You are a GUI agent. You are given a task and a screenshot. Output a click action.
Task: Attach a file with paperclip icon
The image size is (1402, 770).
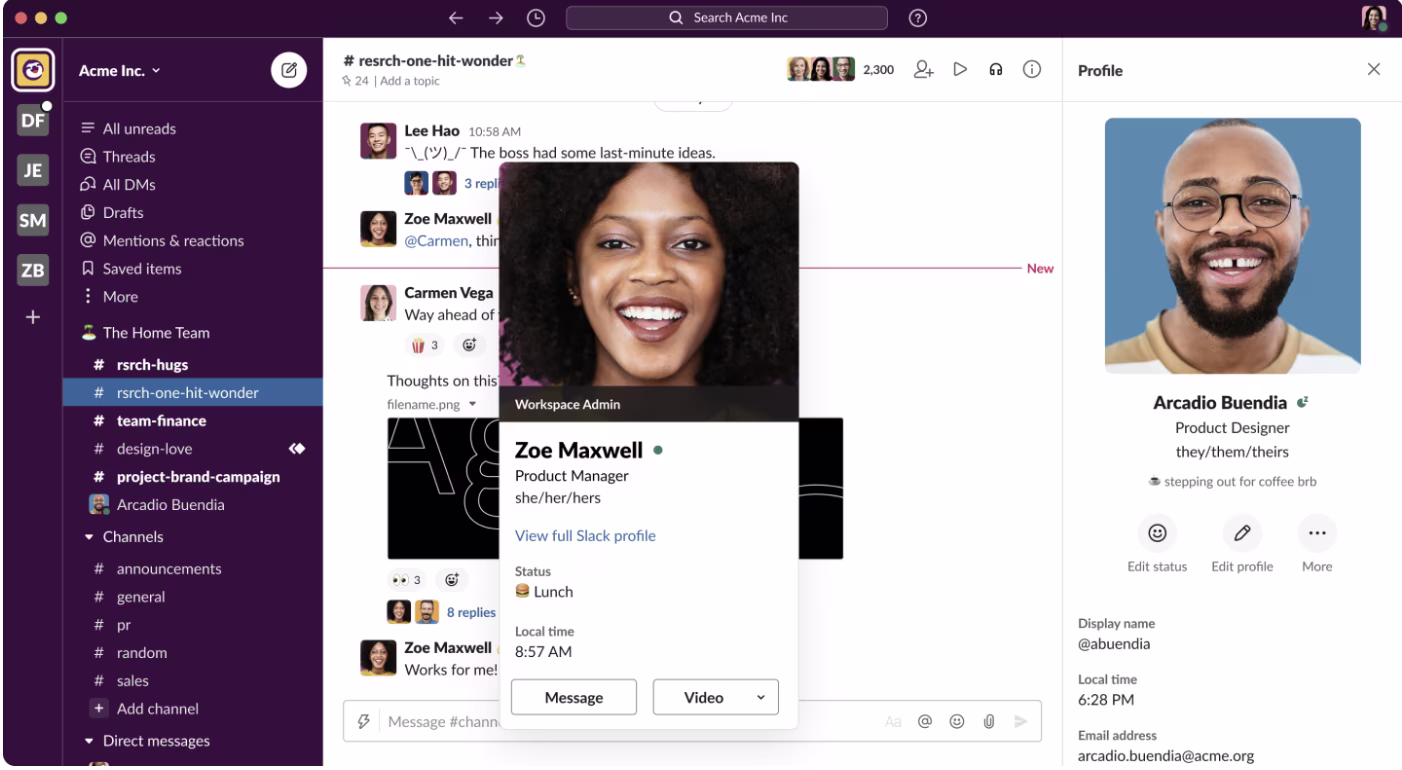click(x=988, y=721)
